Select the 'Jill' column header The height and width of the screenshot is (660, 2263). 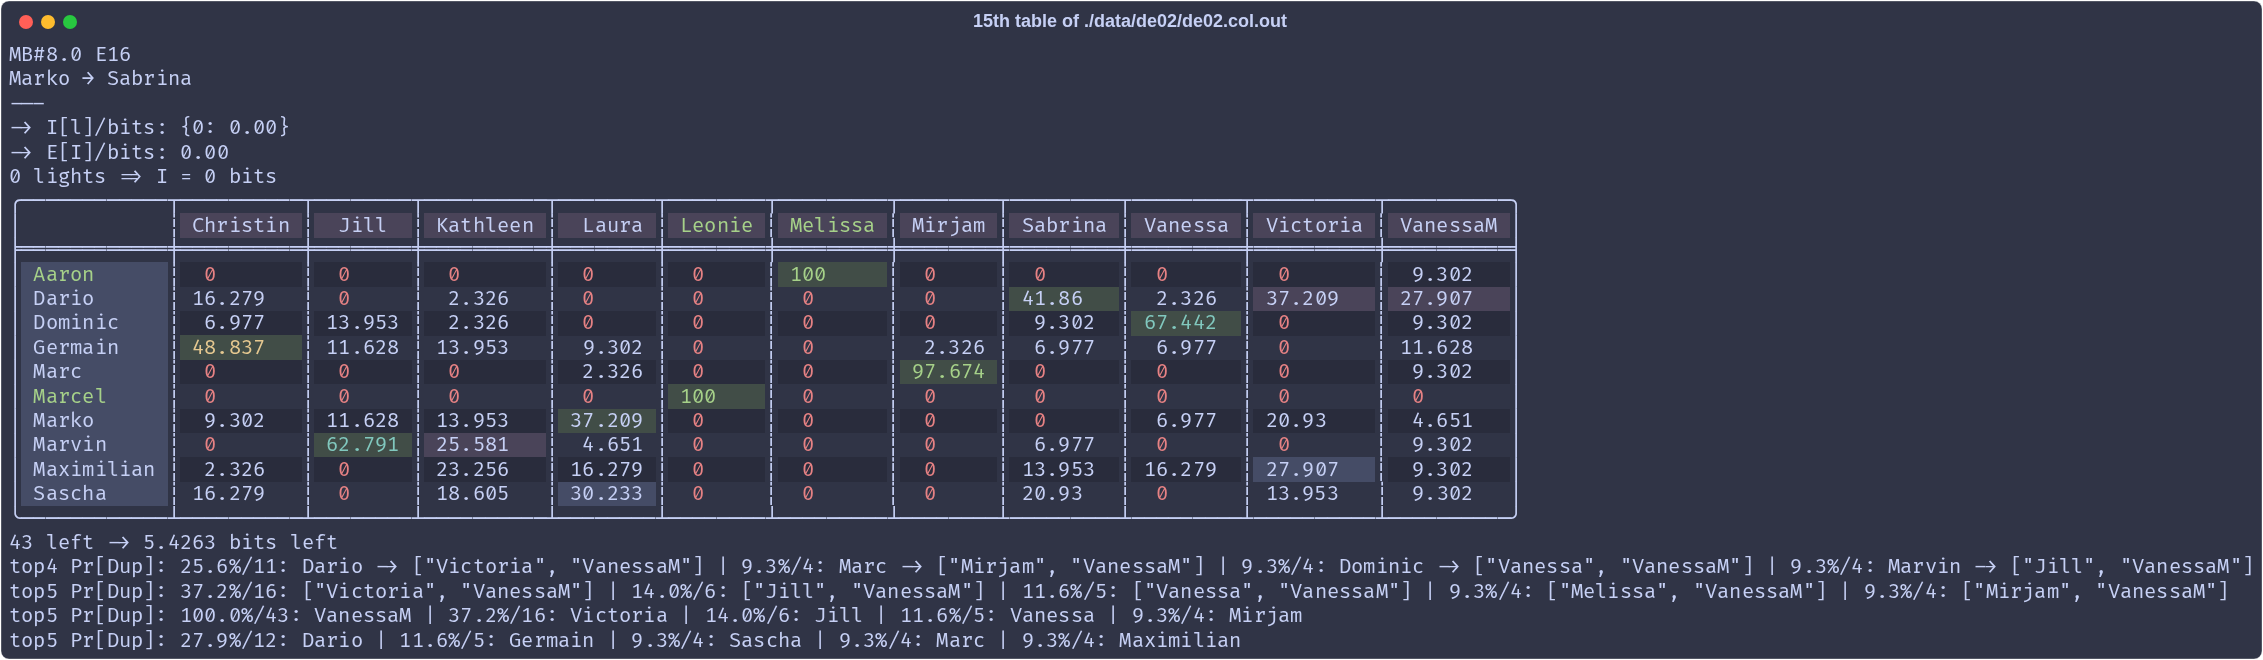tap(363, 226)
